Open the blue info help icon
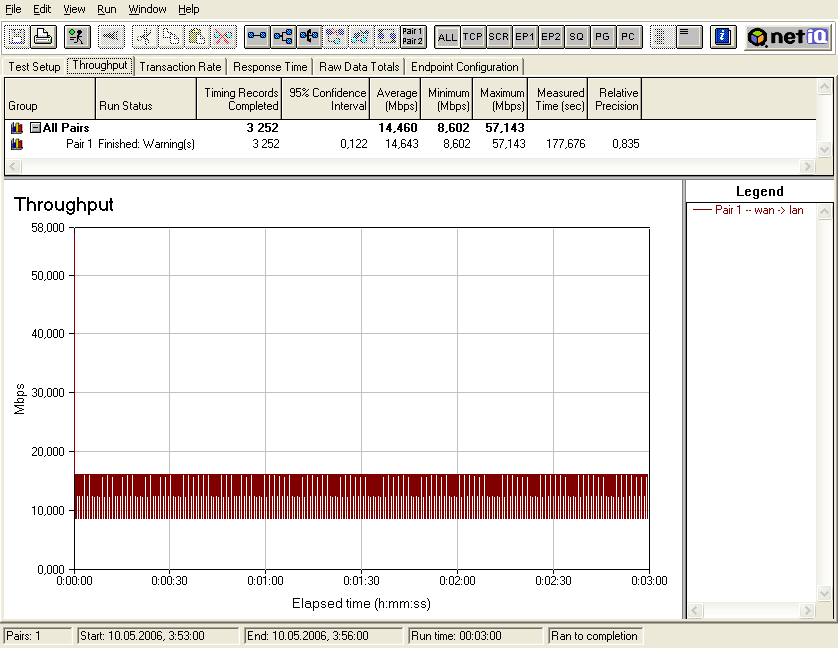 point(723,37)
